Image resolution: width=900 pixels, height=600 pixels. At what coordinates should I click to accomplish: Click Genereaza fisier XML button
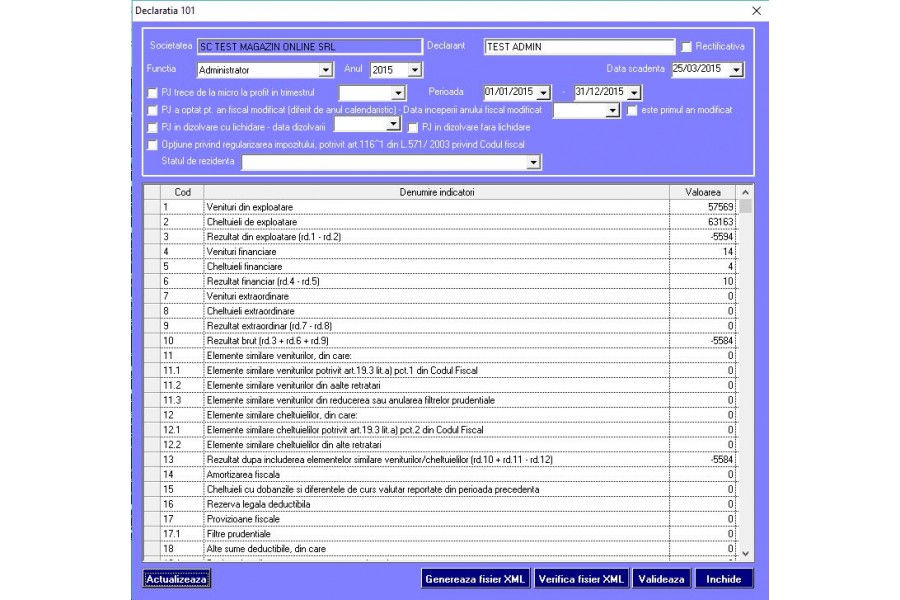475,579
